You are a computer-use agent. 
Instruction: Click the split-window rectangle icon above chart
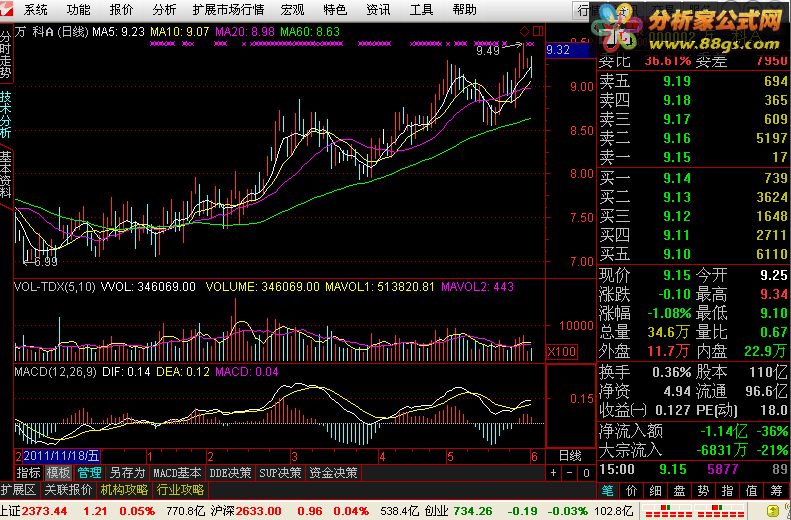point(538,31)
